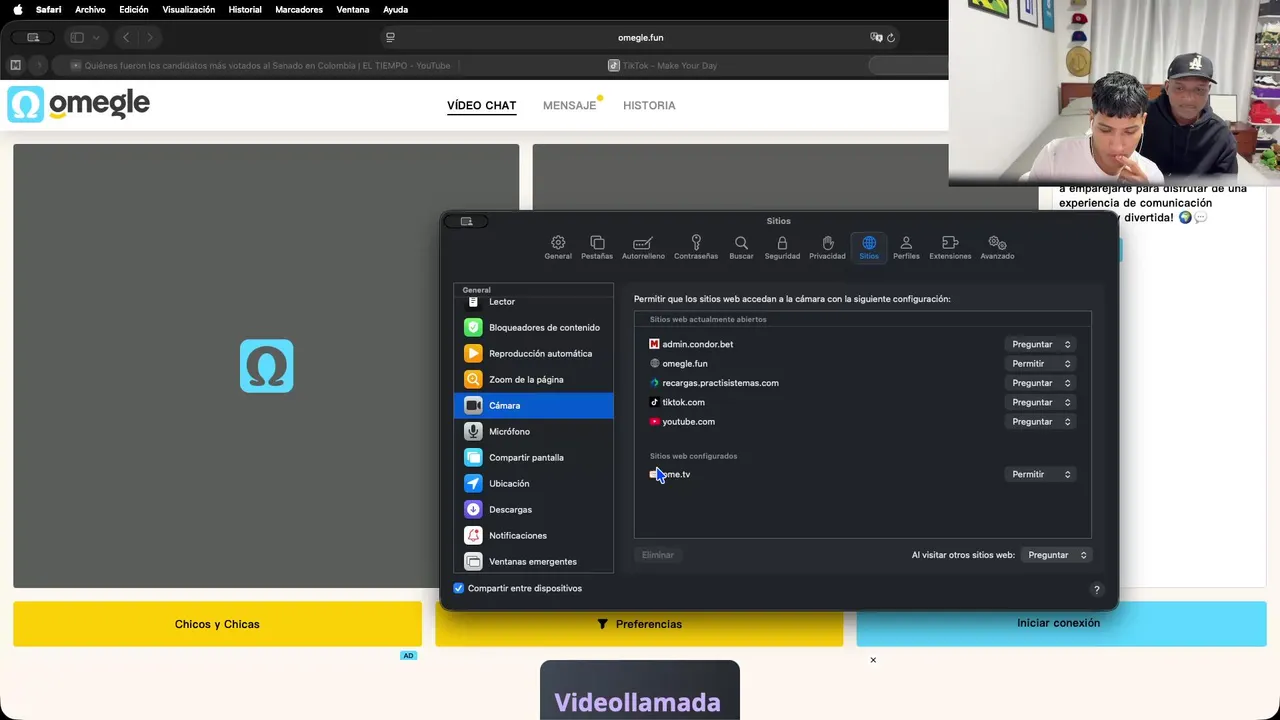The image size is (1280, 720).
Task: Close the Videollamada ad
Action: tap(873, 660)
